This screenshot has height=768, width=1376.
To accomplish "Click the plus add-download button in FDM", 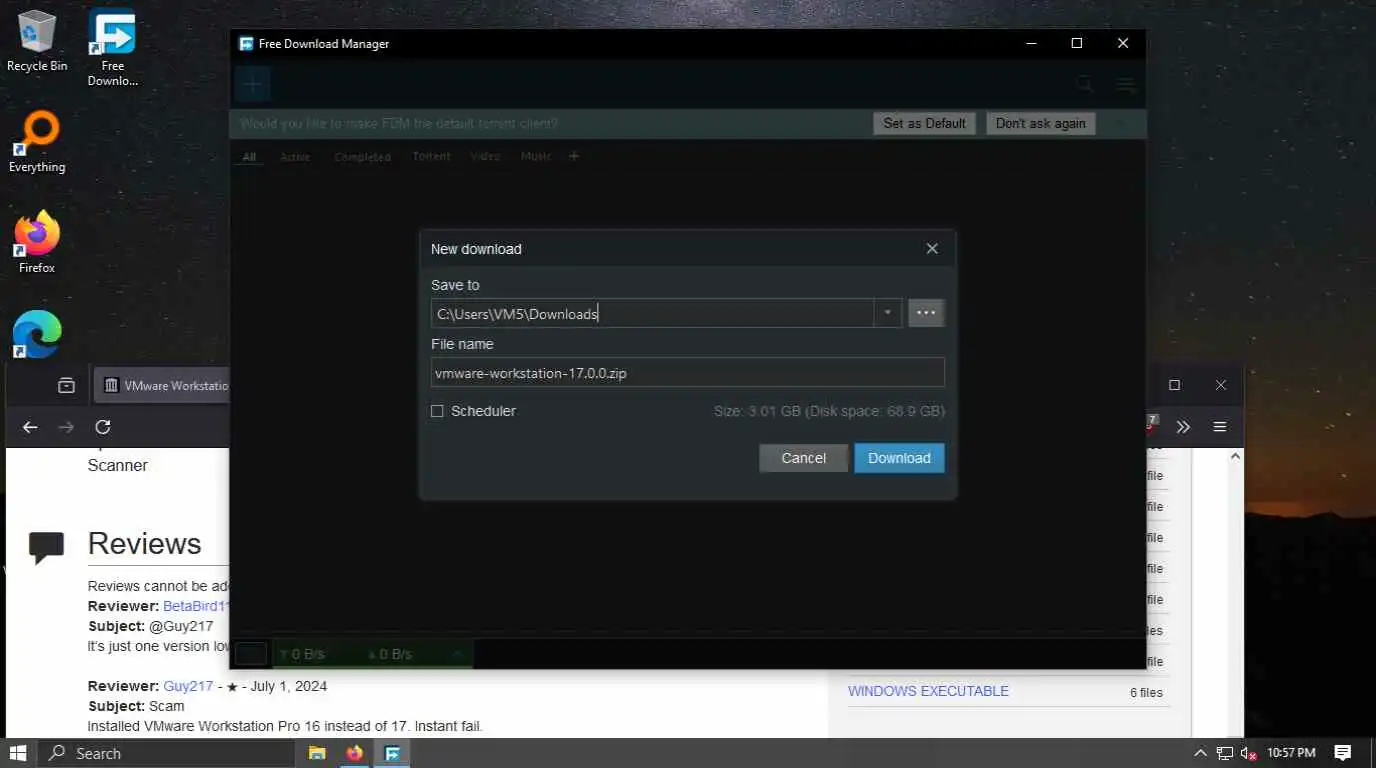I will 253,85.
